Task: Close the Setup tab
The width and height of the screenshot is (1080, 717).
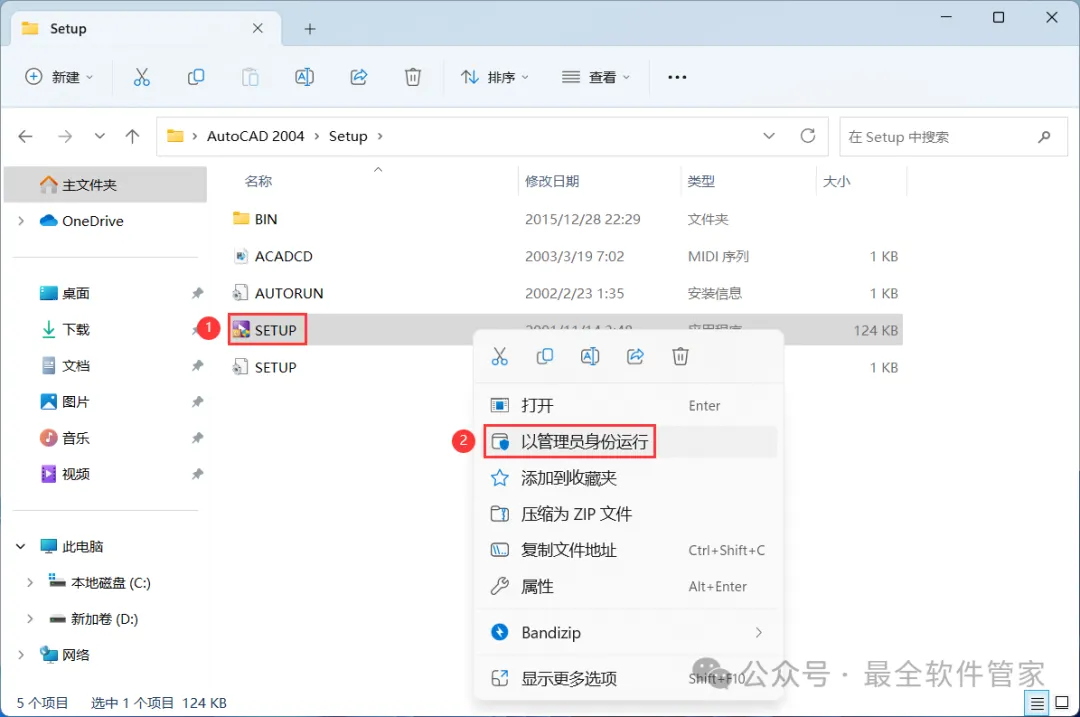Action: pos(258,28)
